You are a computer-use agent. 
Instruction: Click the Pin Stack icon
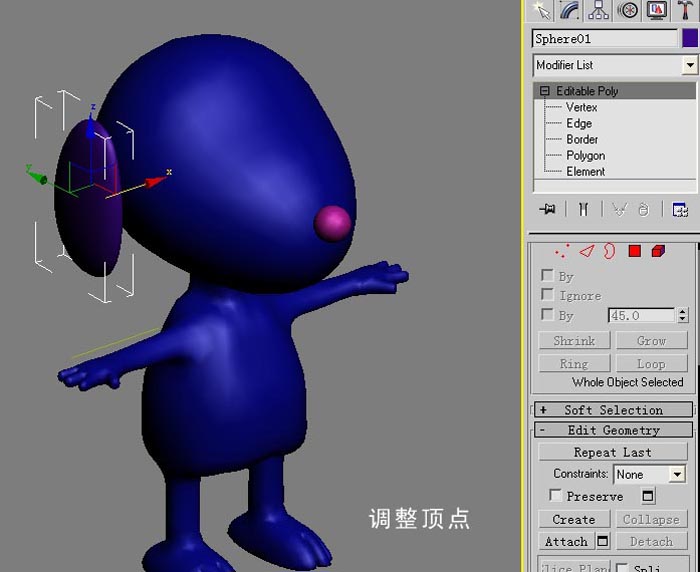[x=547, y=209]
